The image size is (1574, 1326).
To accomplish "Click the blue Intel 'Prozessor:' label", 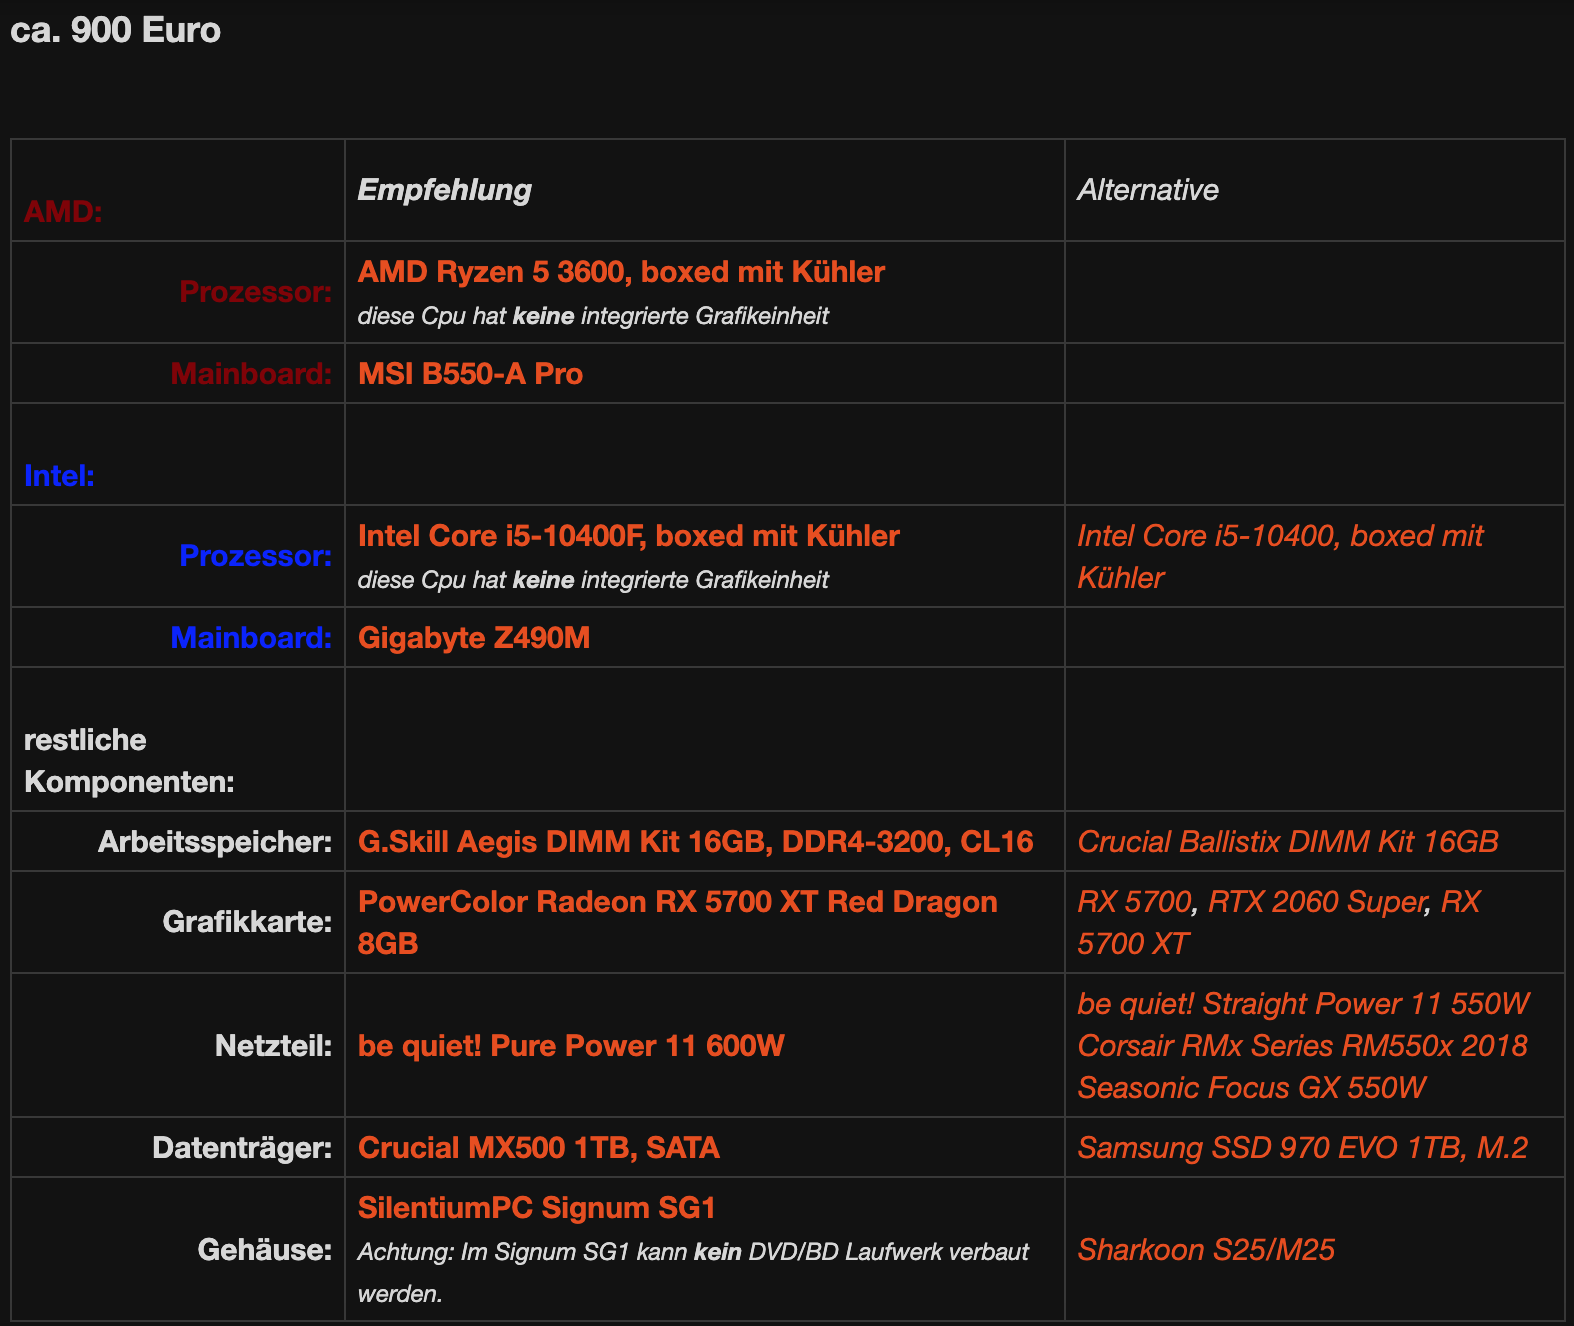I will 255,556.
